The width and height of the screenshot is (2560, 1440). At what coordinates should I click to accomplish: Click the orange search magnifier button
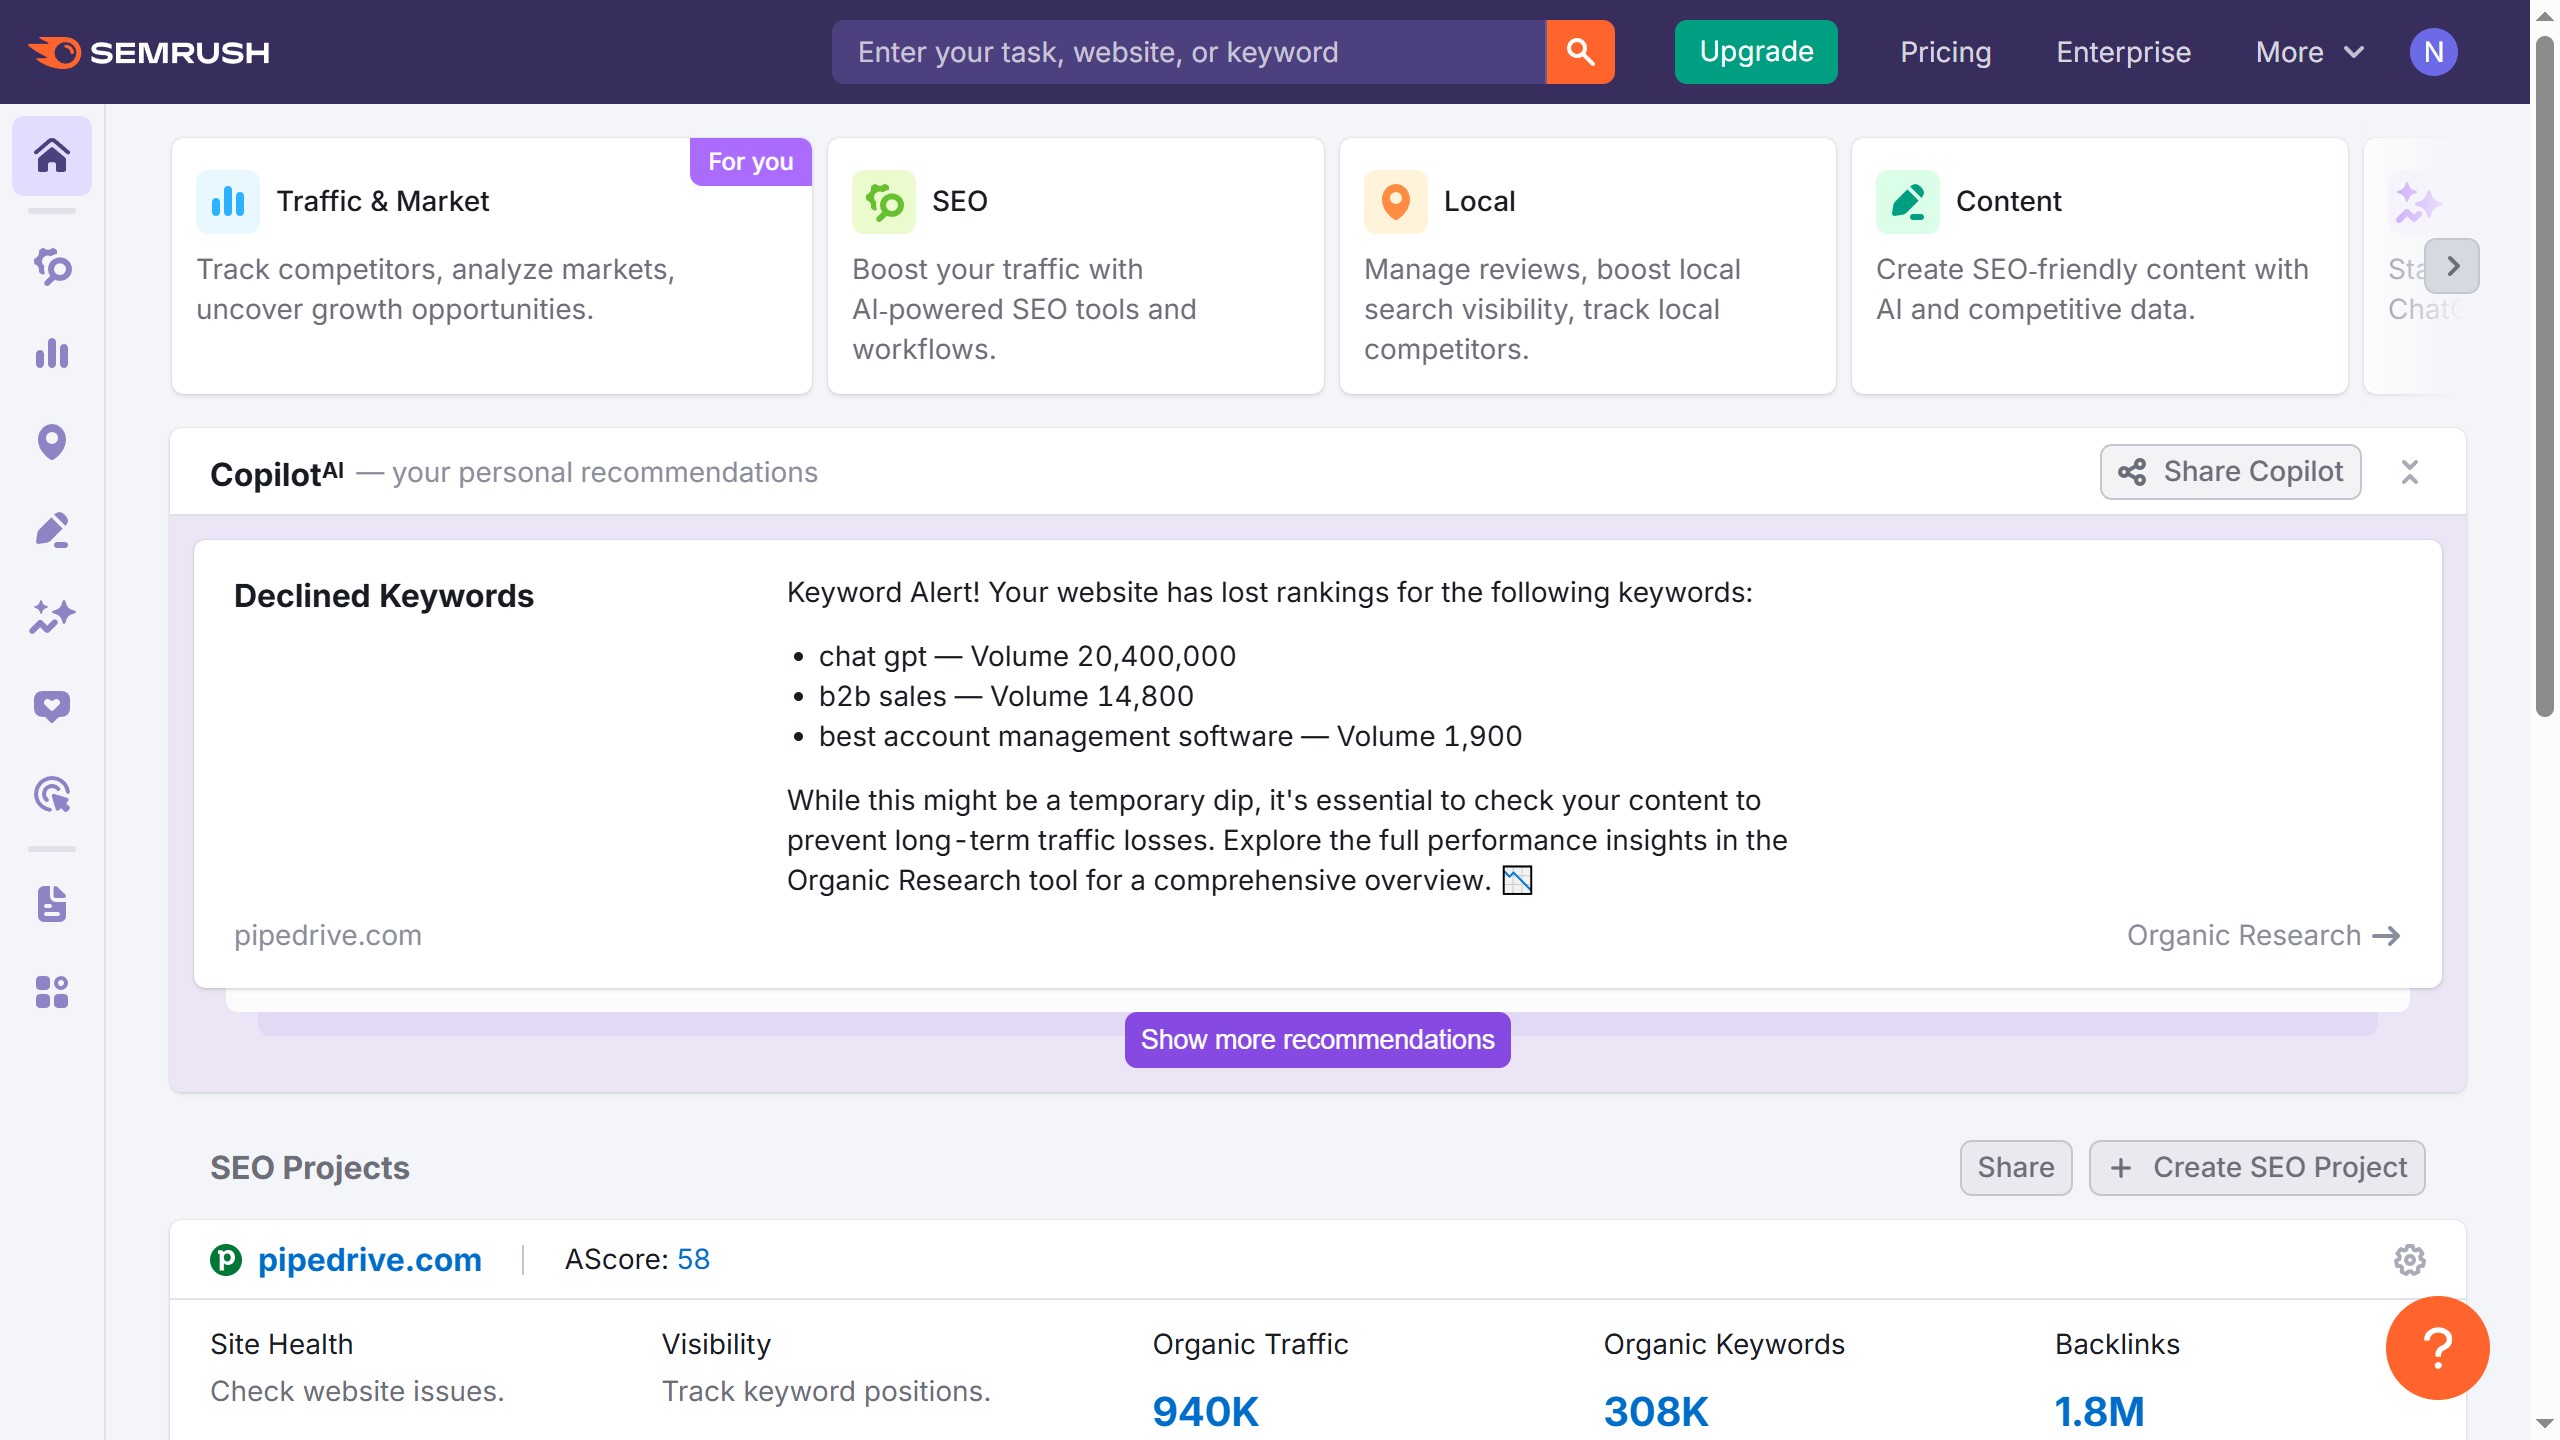(x=1580, y=52)
